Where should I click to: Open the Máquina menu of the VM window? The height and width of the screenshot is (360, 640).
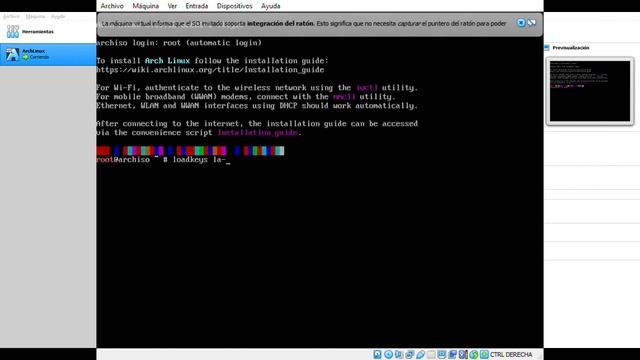(x=146, y=6)
